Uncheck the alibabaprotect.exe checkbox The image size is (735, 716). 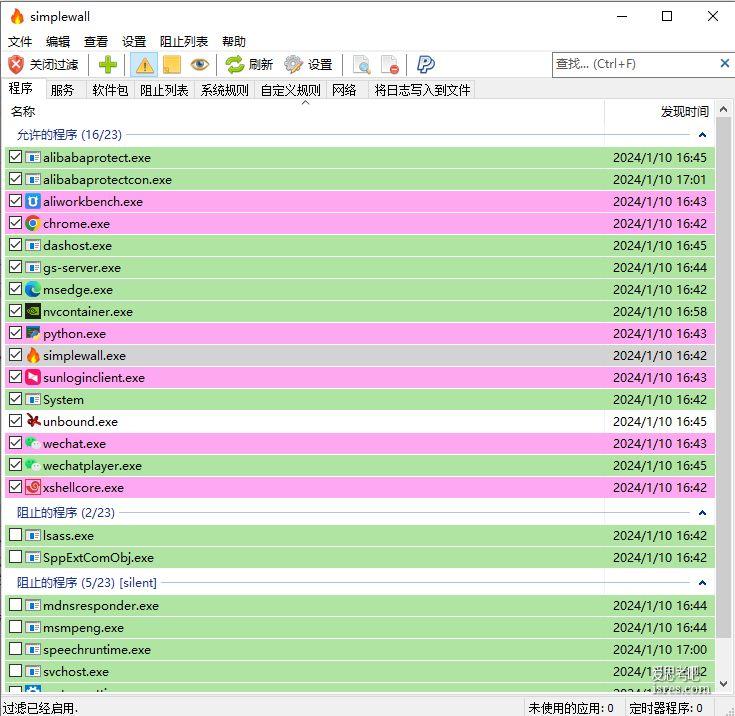15,157
